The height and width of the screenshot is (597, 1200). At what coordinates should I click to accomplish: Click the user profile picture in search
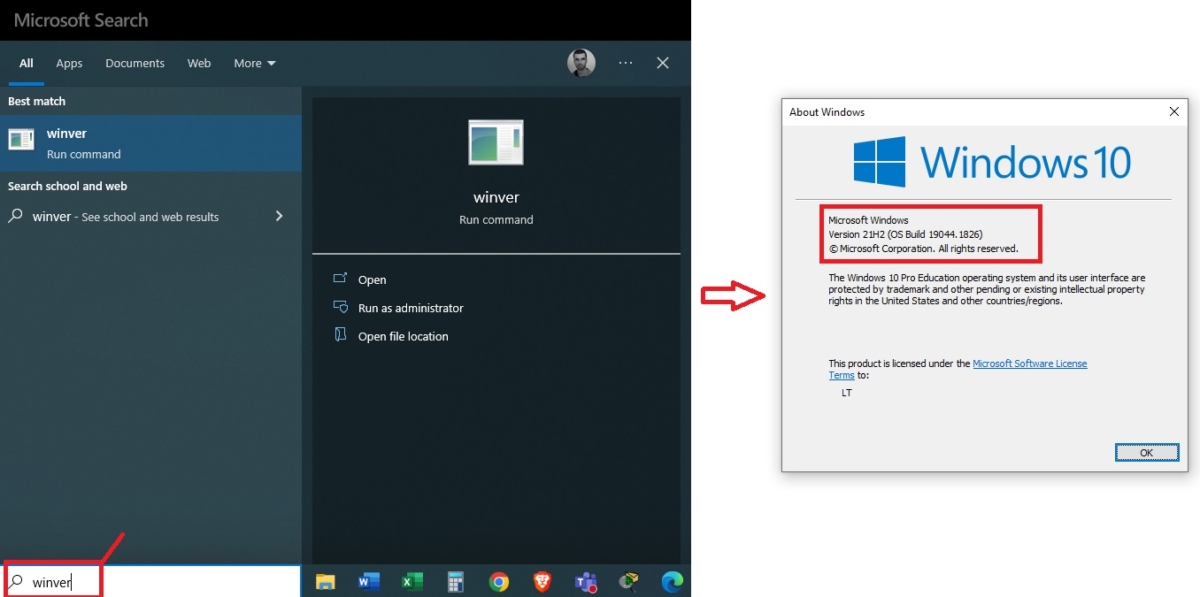pyautogui.click(x=581, y=63)
